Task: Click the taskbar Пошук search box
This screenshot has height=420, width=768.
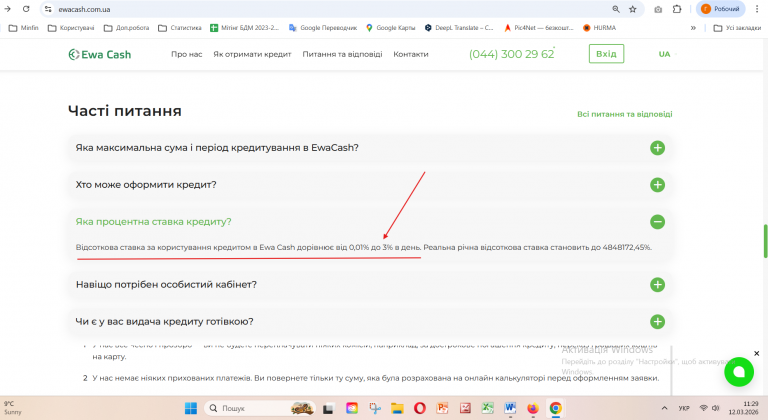Action: pos(260,408)
